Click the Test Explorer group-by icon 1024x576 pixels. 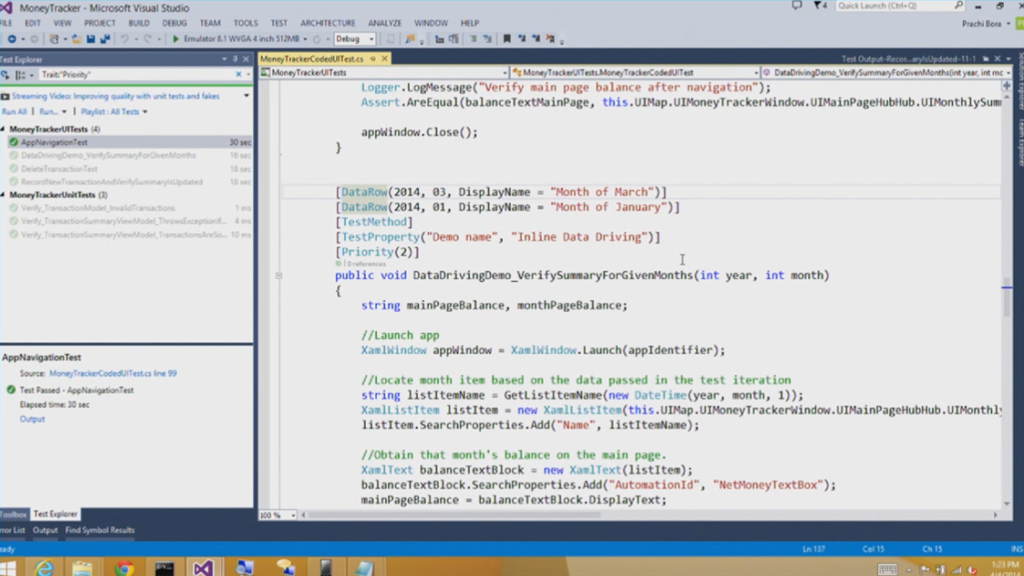click(21, 75)
